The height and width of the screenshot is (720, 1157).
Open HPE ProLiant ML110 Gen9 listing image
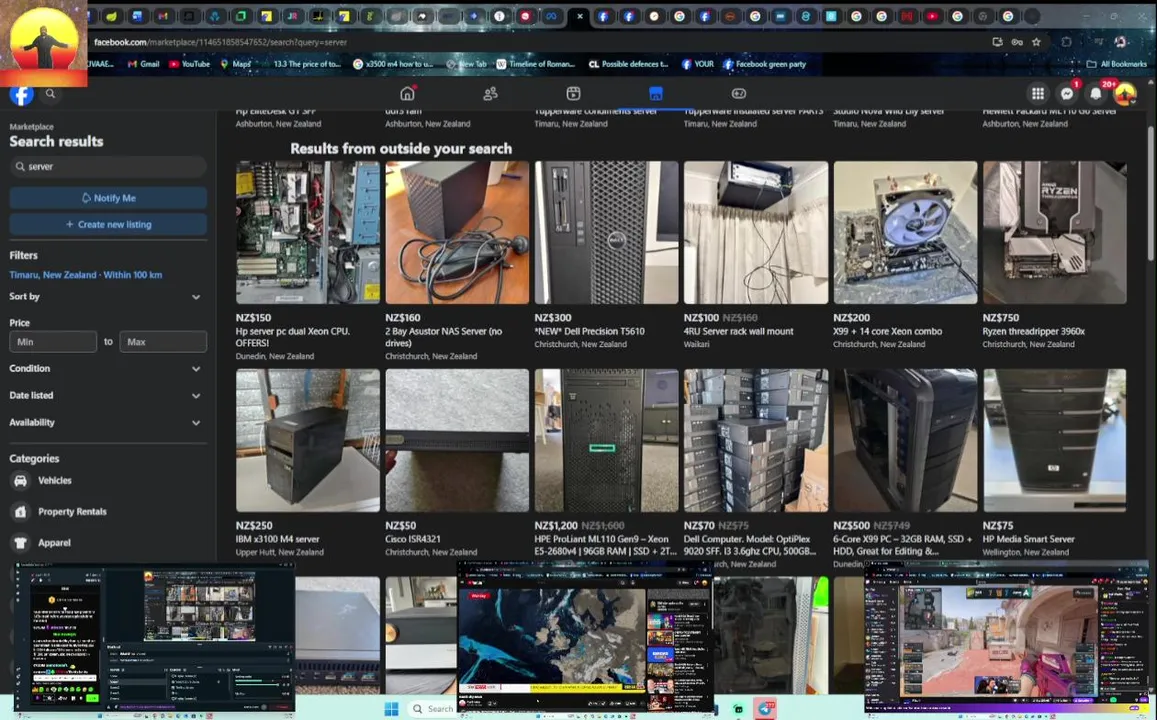click(x=606, y=440)
